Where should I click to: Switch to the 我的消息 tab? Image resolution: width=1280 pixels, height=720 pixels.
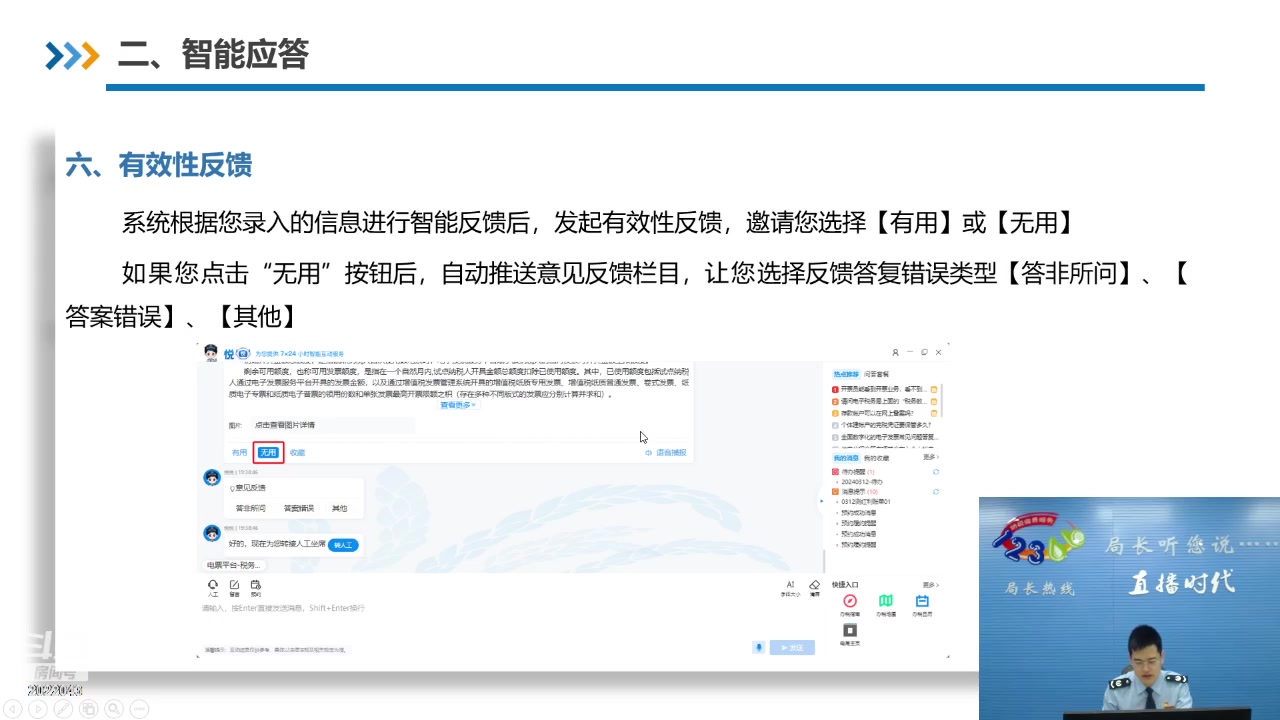coord(846,457)
